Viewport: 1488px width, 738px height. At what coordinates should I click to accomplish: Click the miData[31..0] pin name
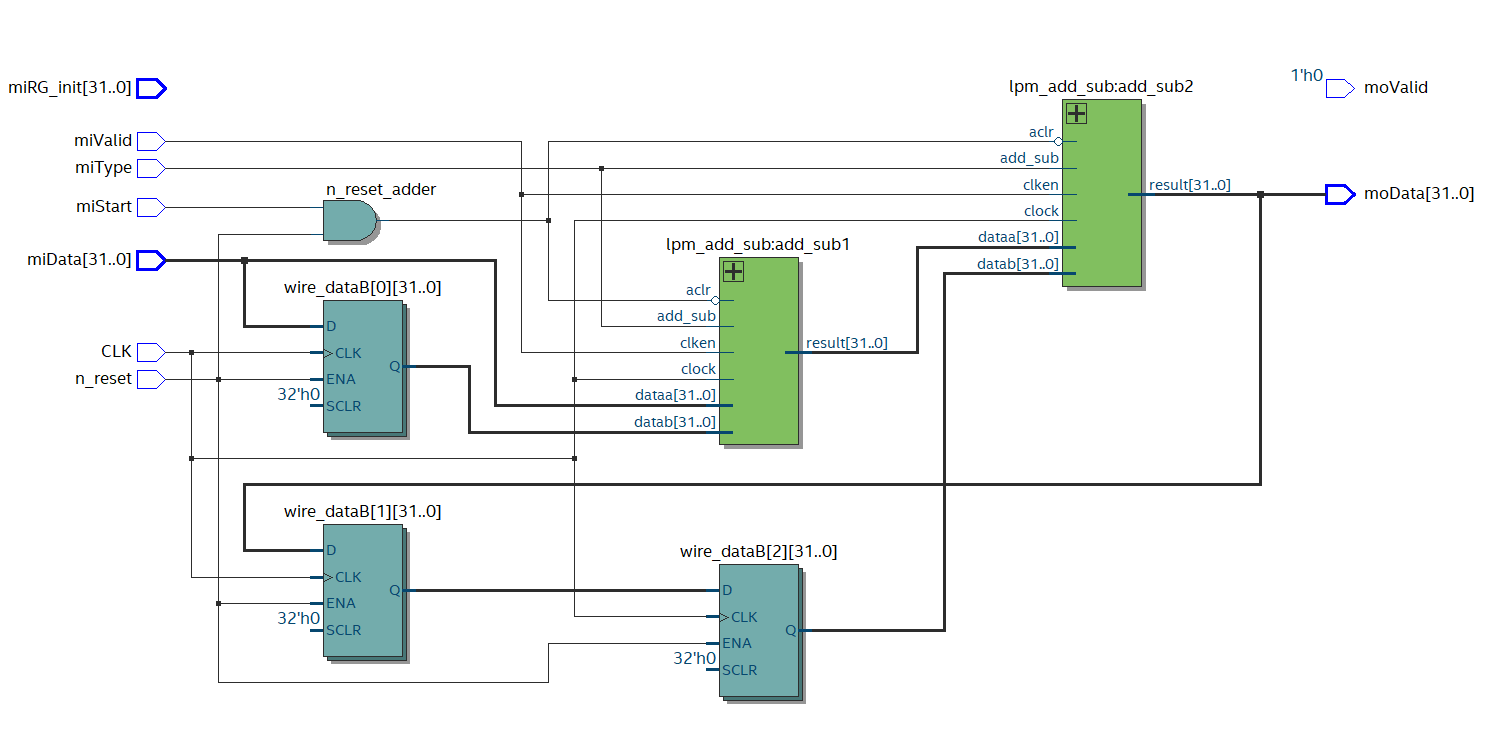click(79, 260)
